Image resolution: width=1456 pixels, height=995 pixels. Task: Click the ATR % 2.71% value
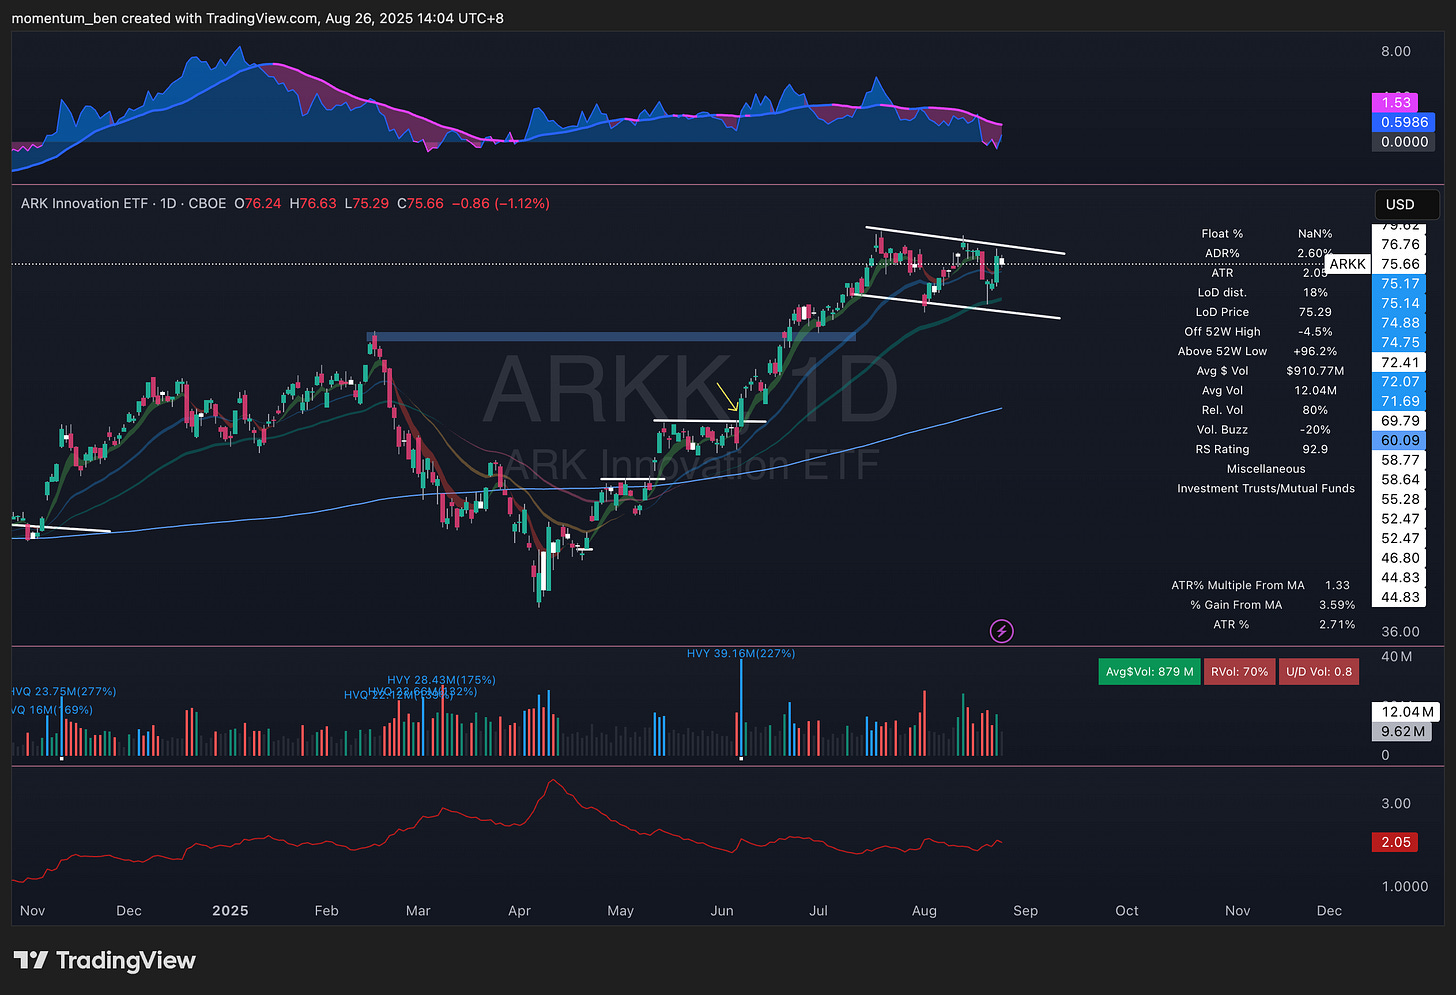click(x=1337, y=625)
